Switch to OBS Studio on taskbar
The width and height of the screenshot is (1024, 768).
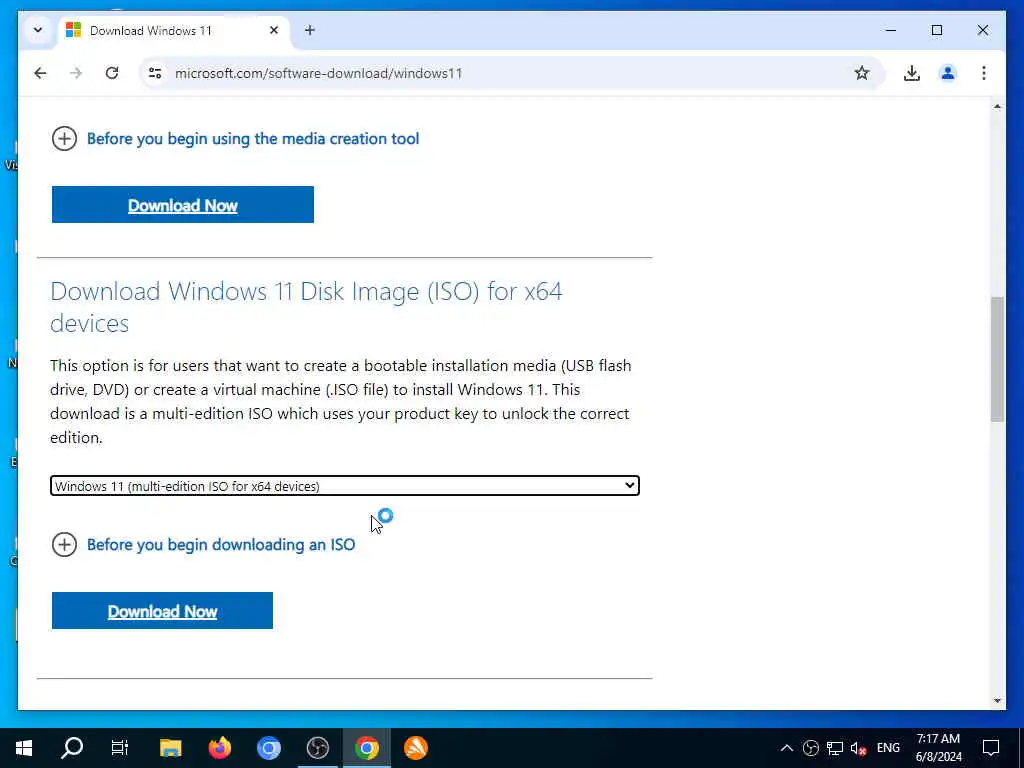317,748
